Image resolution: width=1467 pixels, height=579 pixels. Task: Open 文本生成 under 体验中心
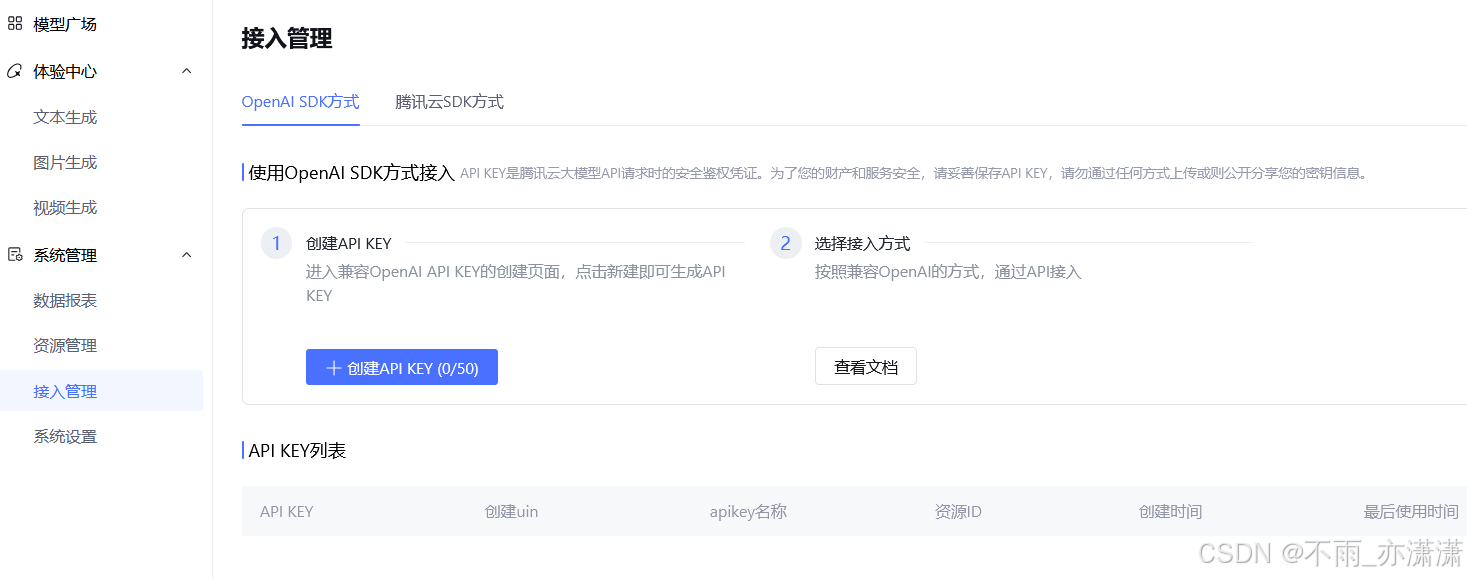point(64,117)
